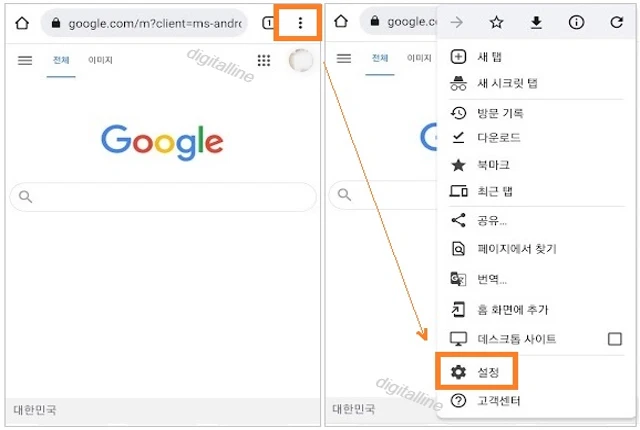Tap the home icon in right screen

[341, 21]
